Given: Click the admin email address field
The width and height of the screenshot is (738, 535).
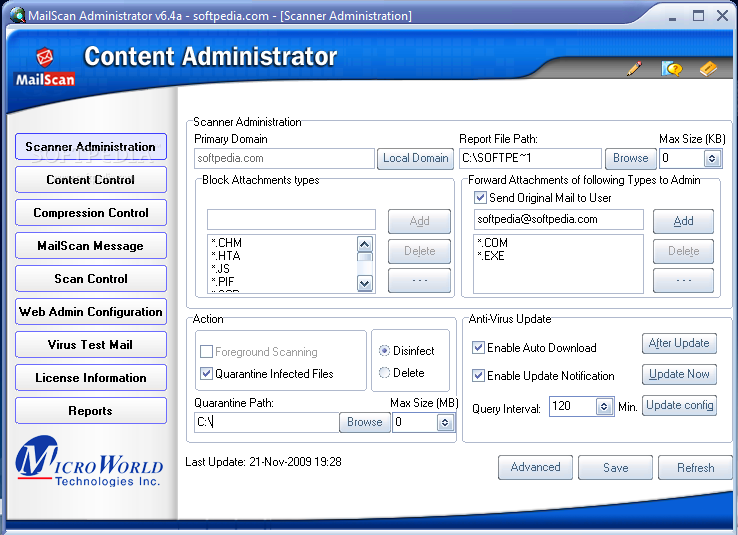Looking at the screenshot, I should point(558,219).
